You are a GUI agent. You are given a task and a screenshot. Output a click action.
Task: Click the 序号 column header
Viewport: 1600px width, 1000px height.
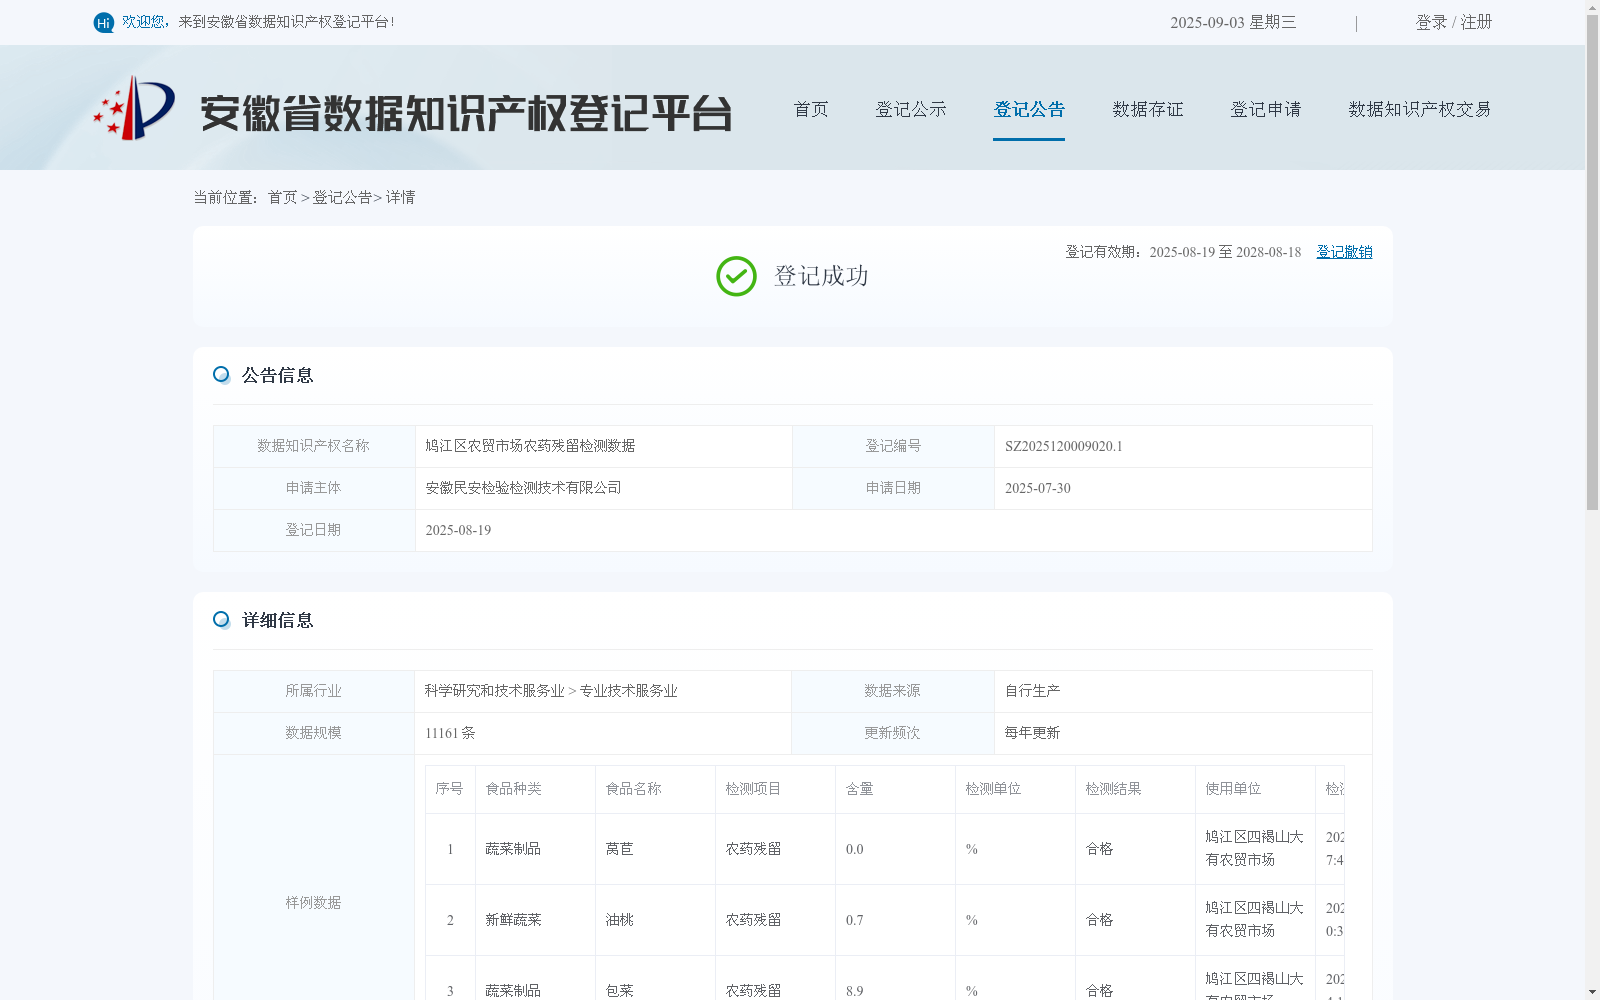(x=449, y=789)
